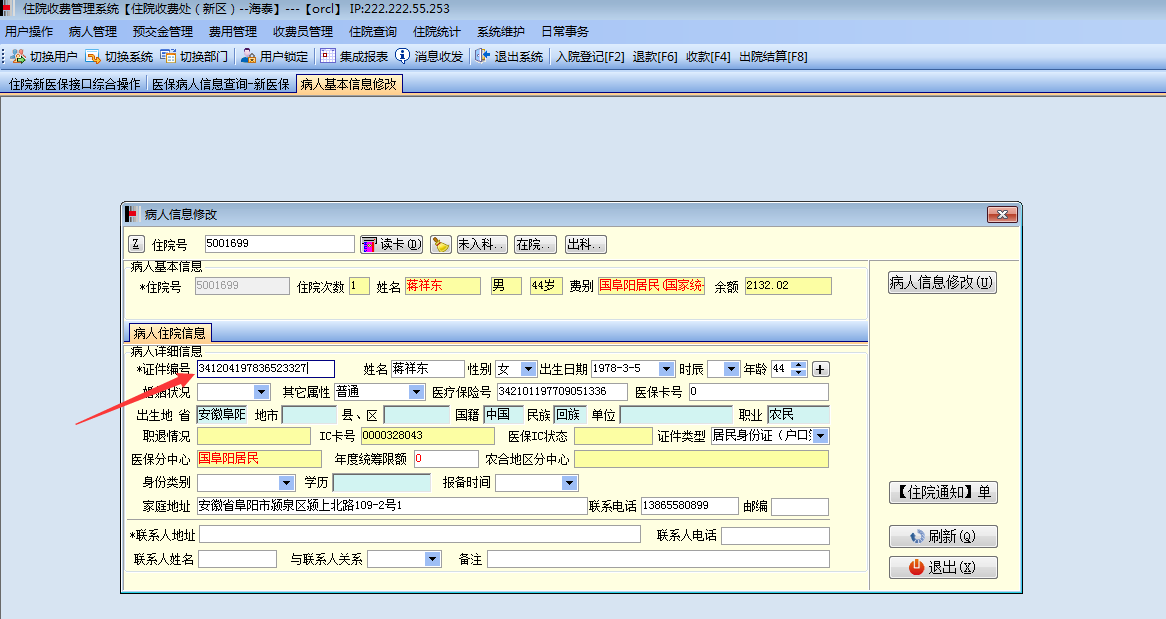Open 集成报表 integrated reports icon
Image resolution: width=1166 pixels, height=619 pixels.
tap(328, 57)
